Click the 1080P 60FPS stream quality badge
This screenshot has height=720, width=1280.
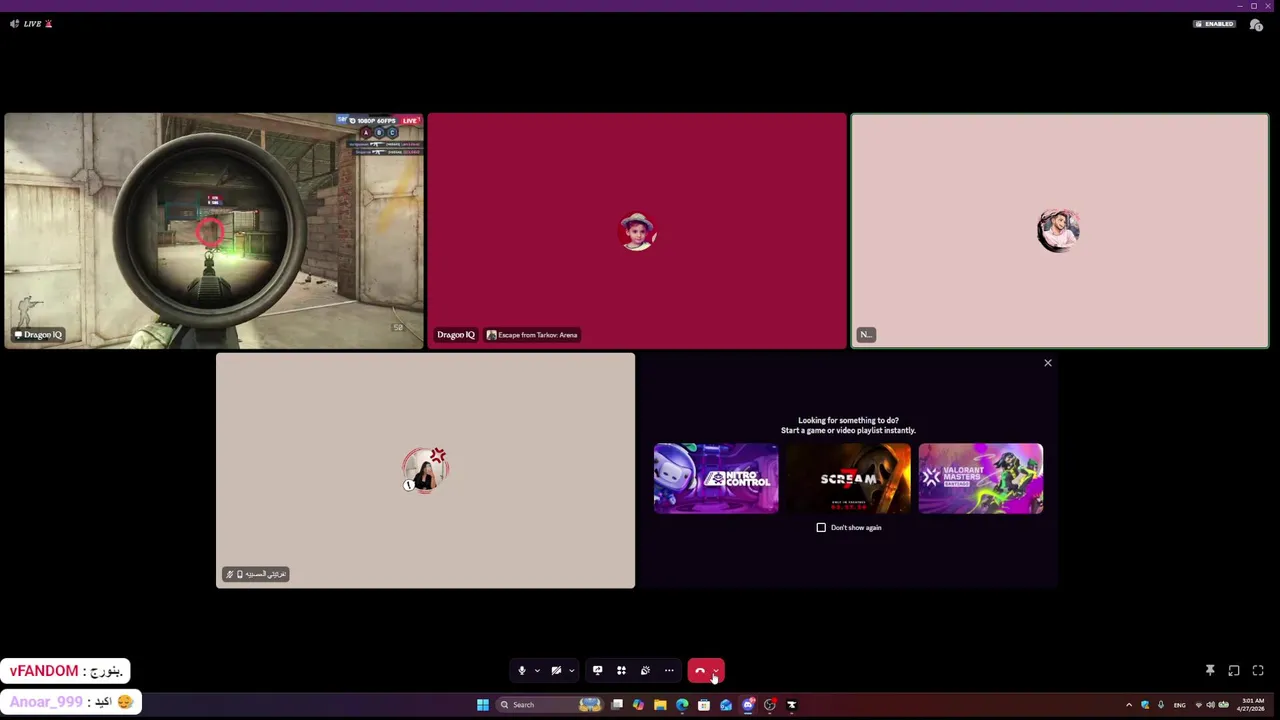click(x=371, y=121)
